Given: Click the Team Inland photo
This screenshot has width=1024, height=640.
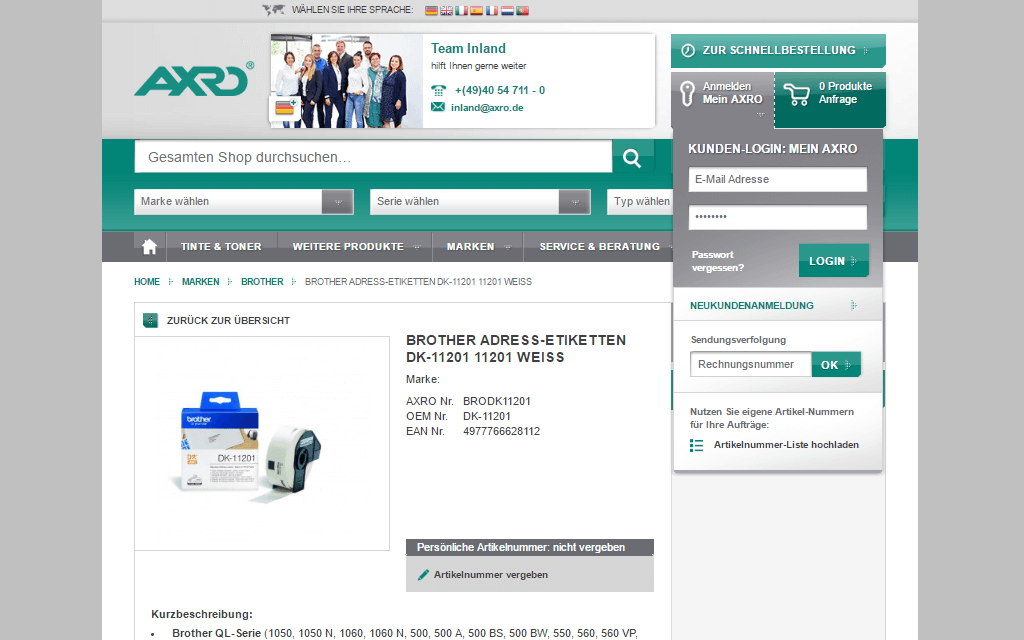Looking at the screenshot, I should pyautogui.click(x=347, y=81).
